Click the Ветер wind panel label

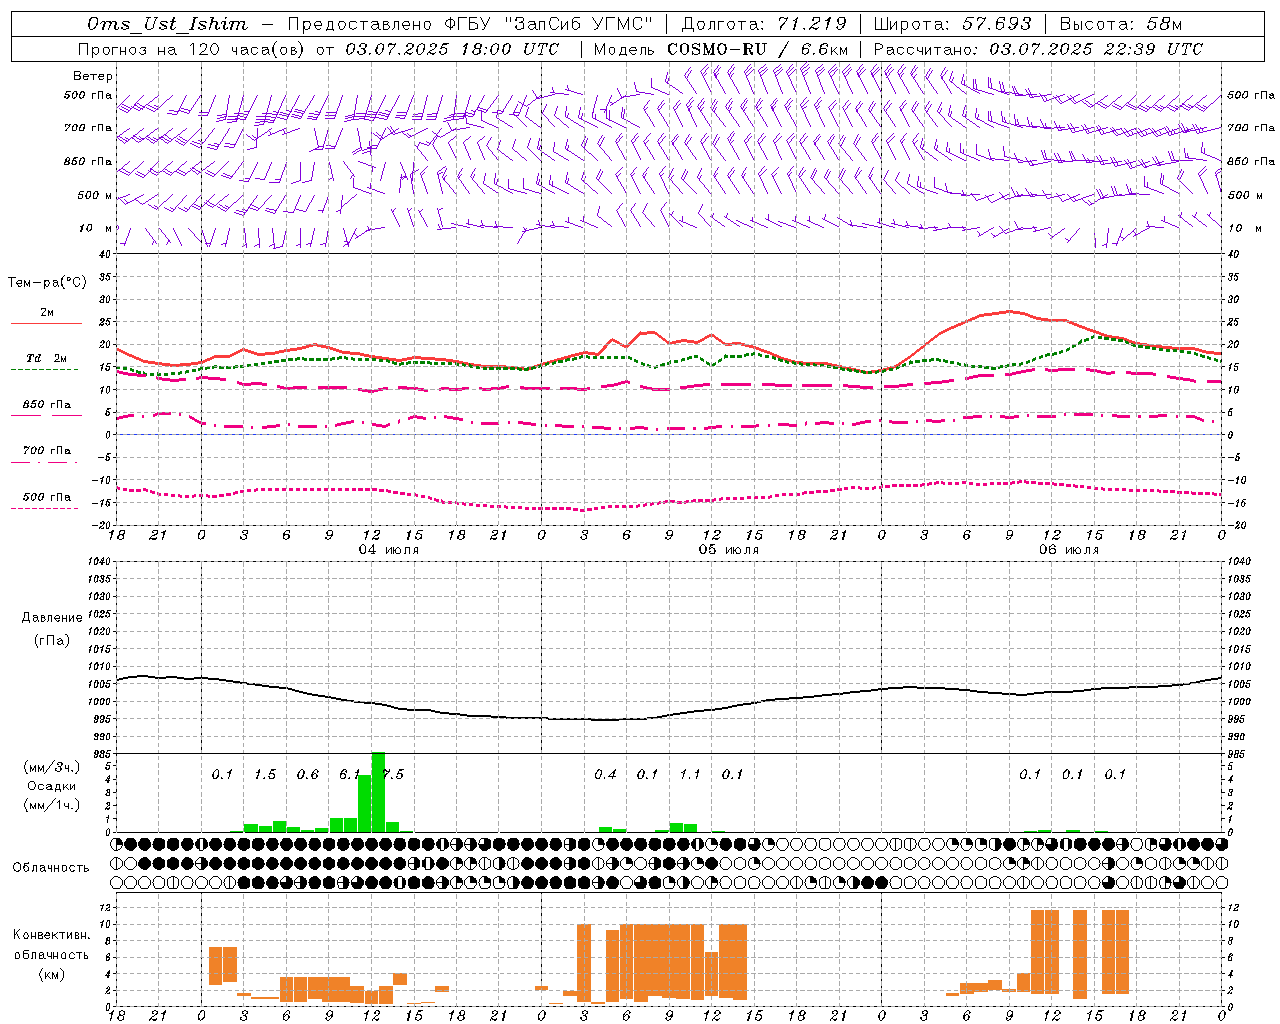(93, 76)
